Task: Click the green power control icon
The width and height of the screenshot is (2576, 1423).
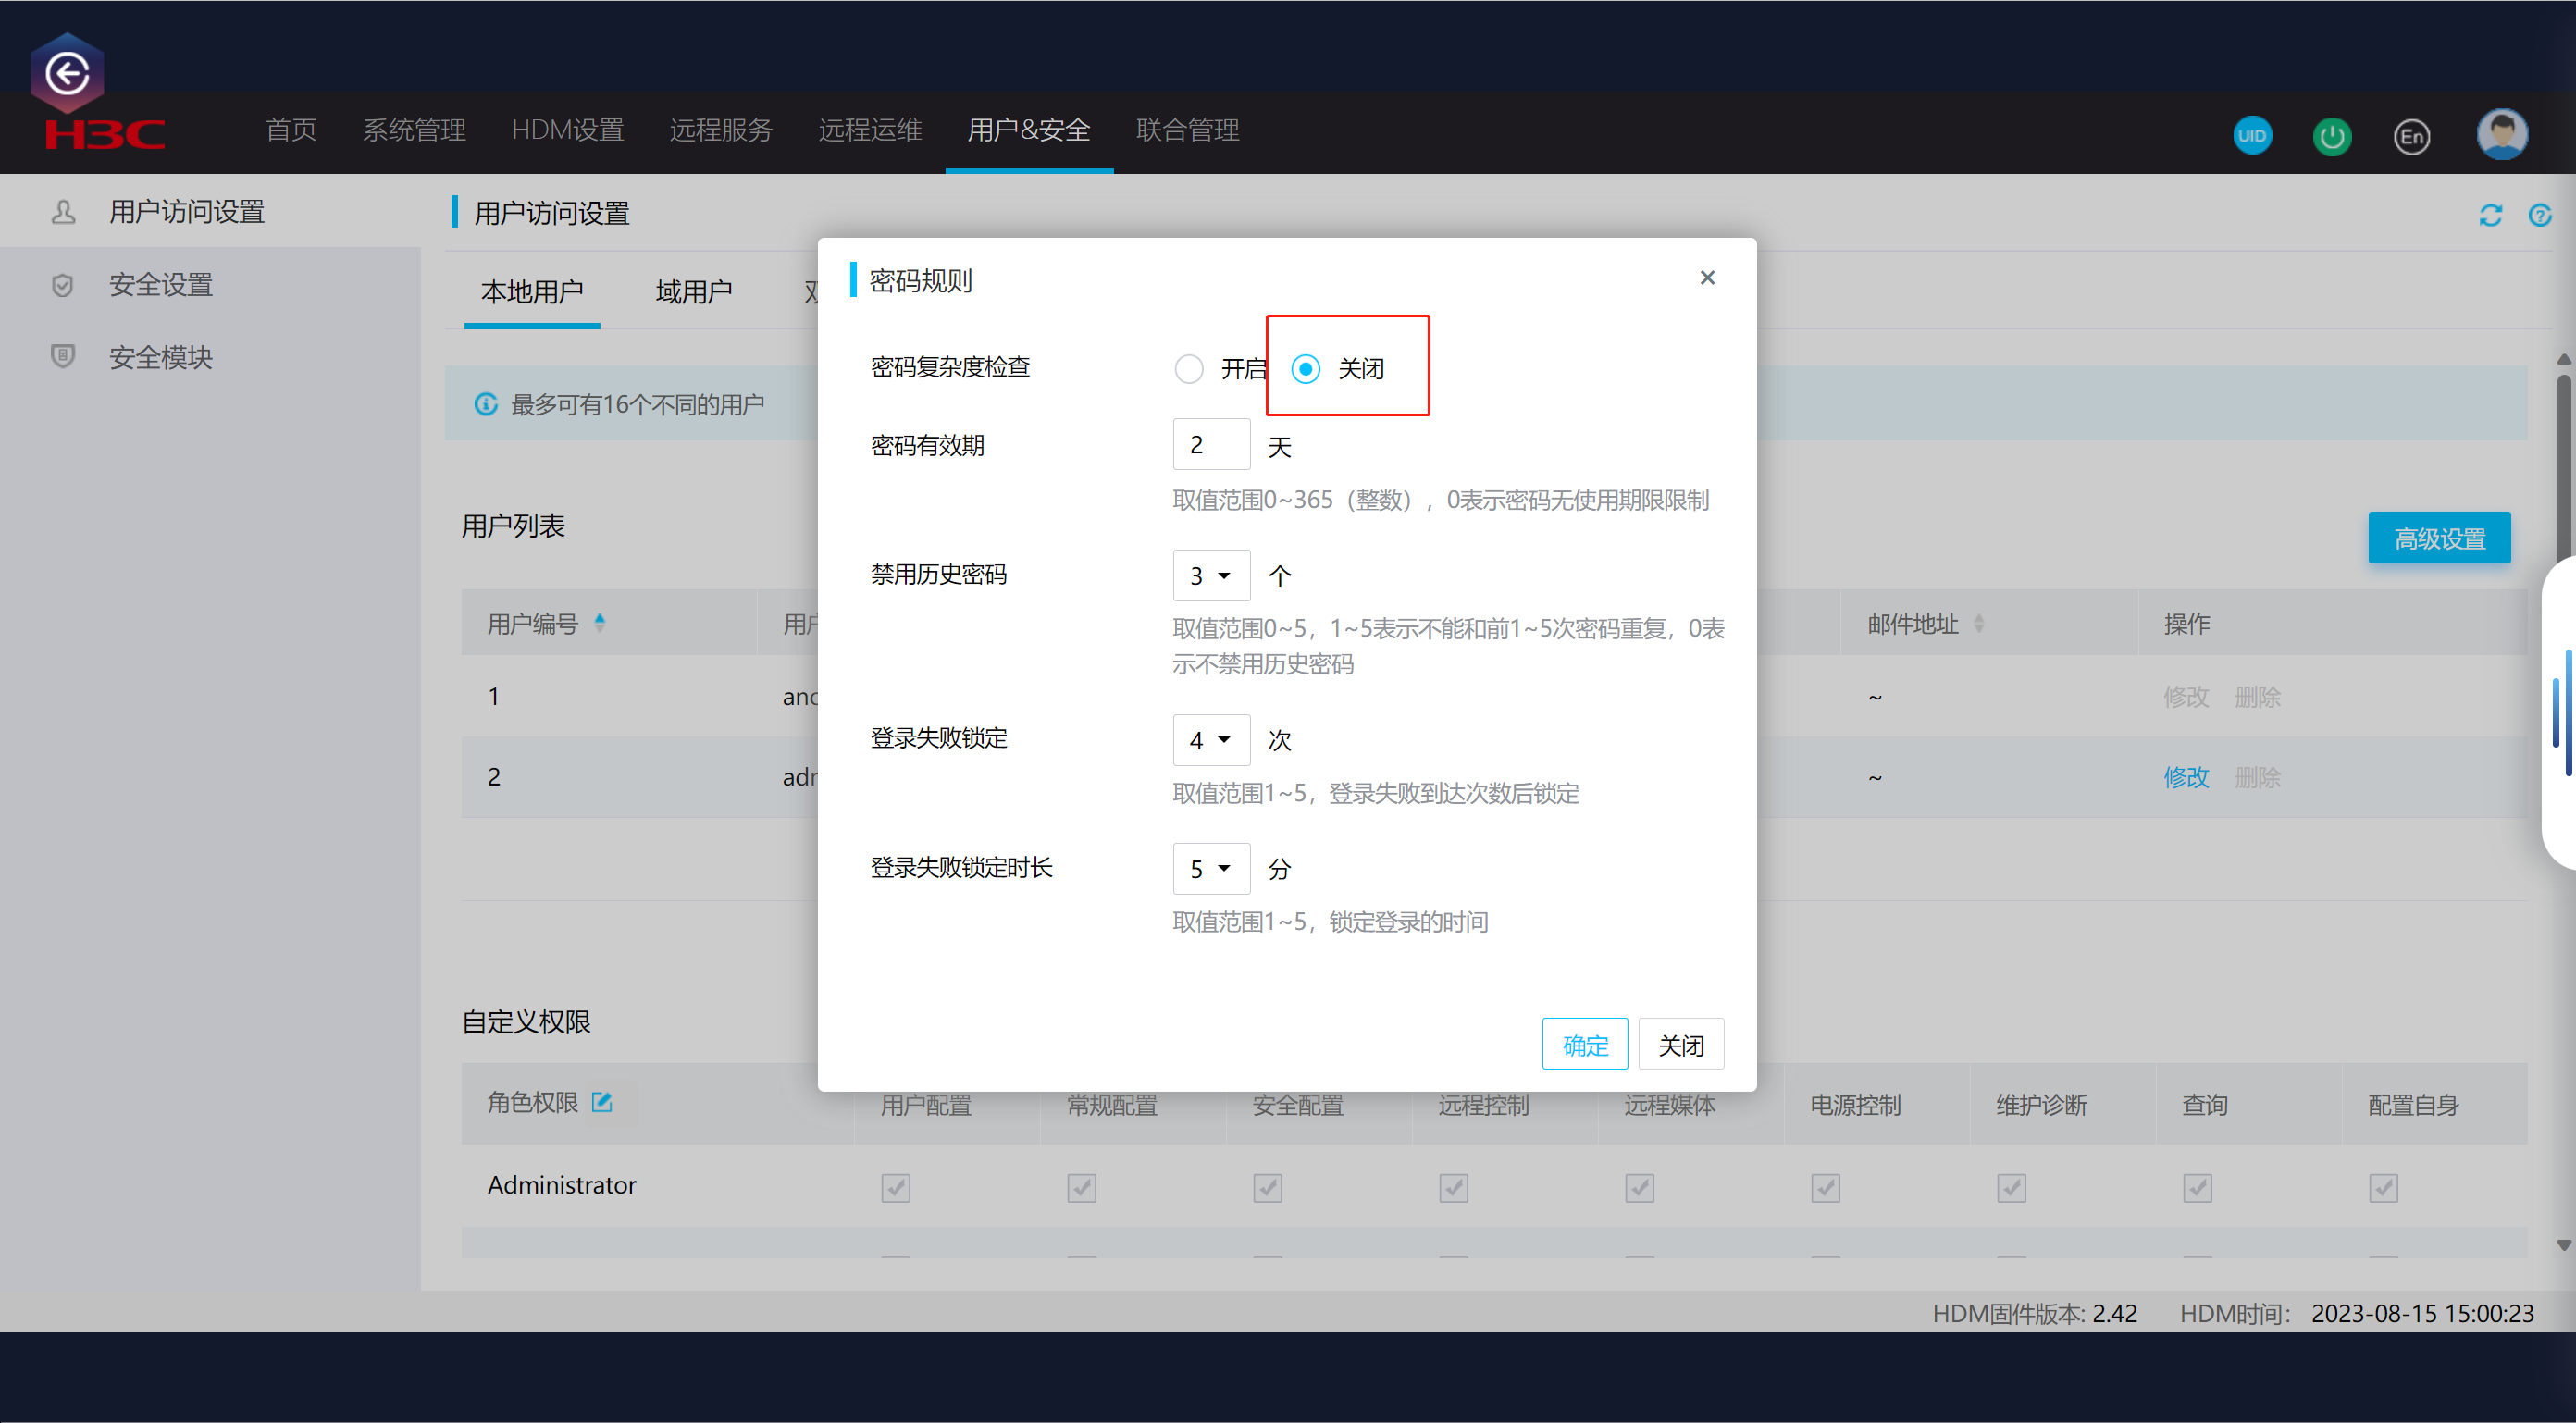Action: [2332, 136]
